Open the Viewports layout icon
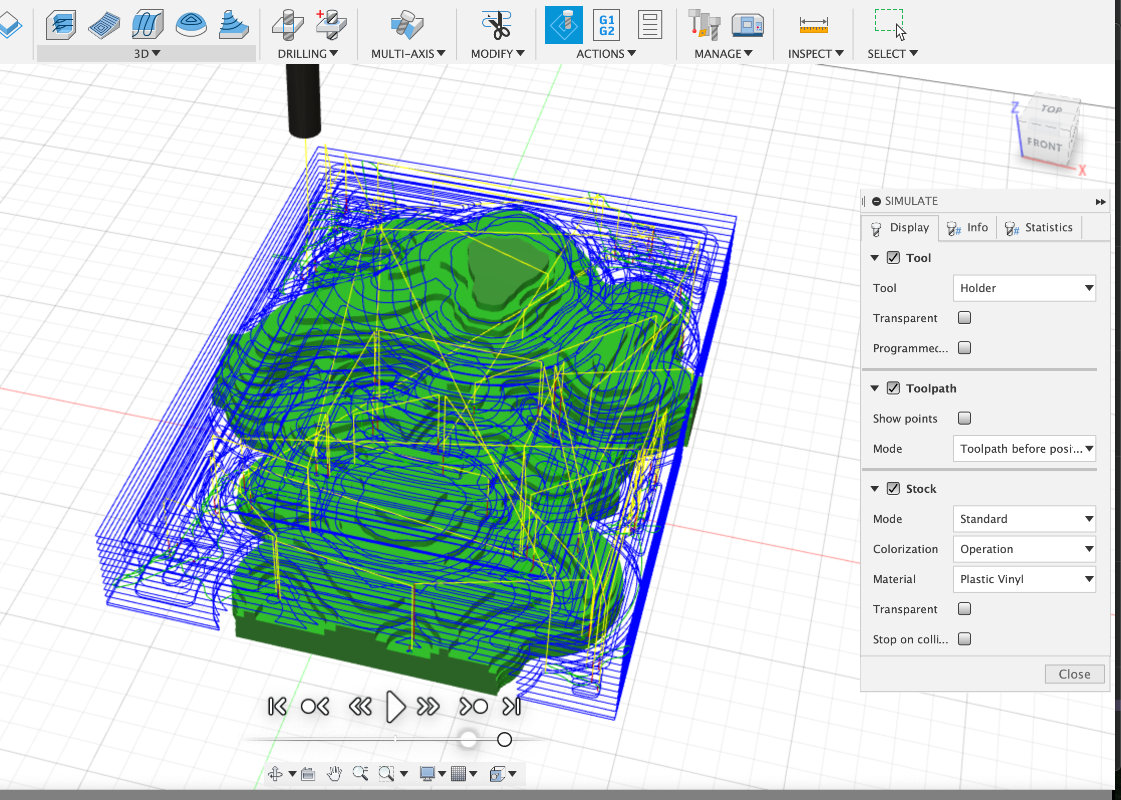The height and width of the screenshot is (800, 1121). pyautogui.click(x=497, y=774)
